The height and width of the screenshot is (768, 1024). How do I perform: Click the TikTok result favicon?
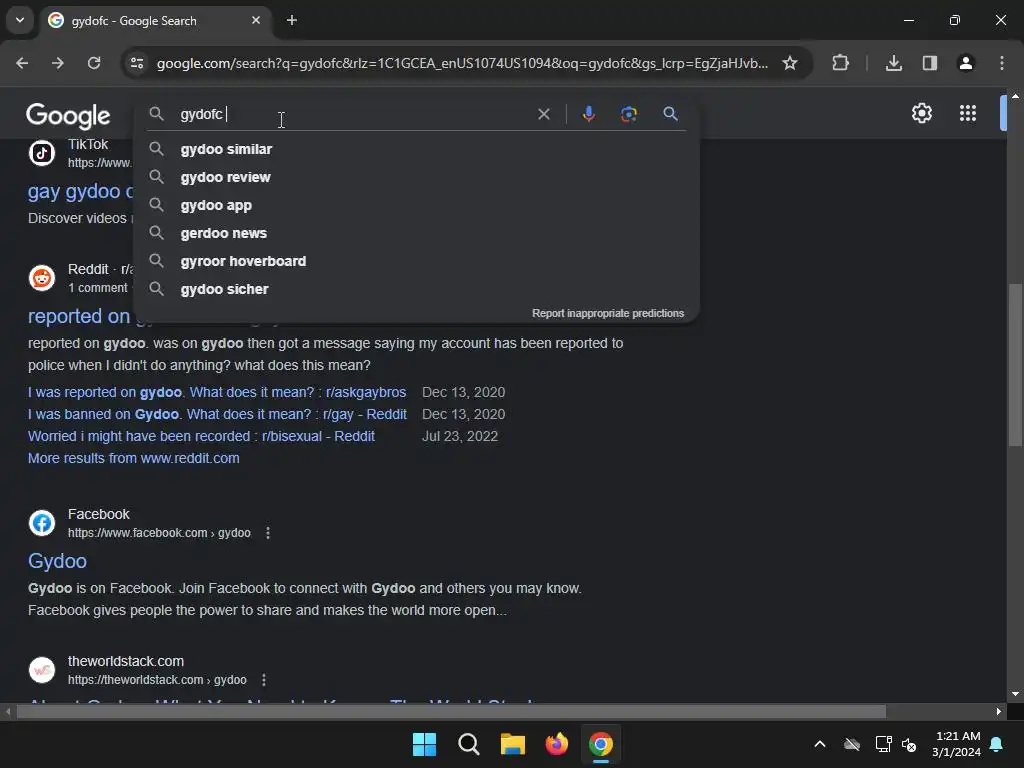(42, 153)
